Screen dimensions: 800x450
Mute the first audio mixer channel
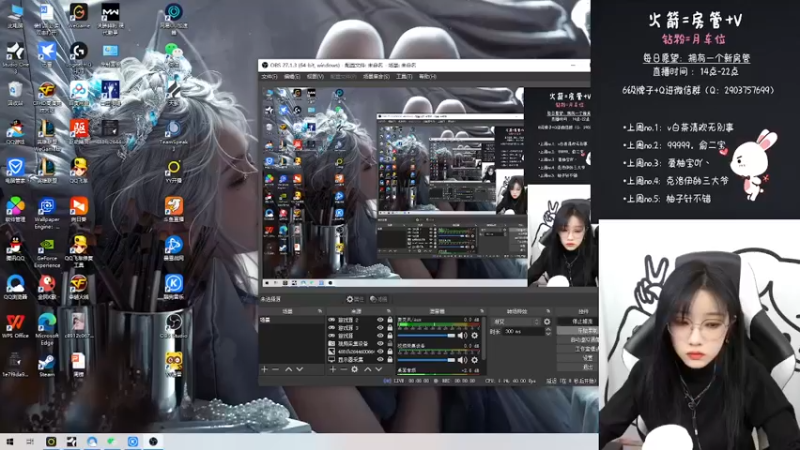[x=462, y=335]
